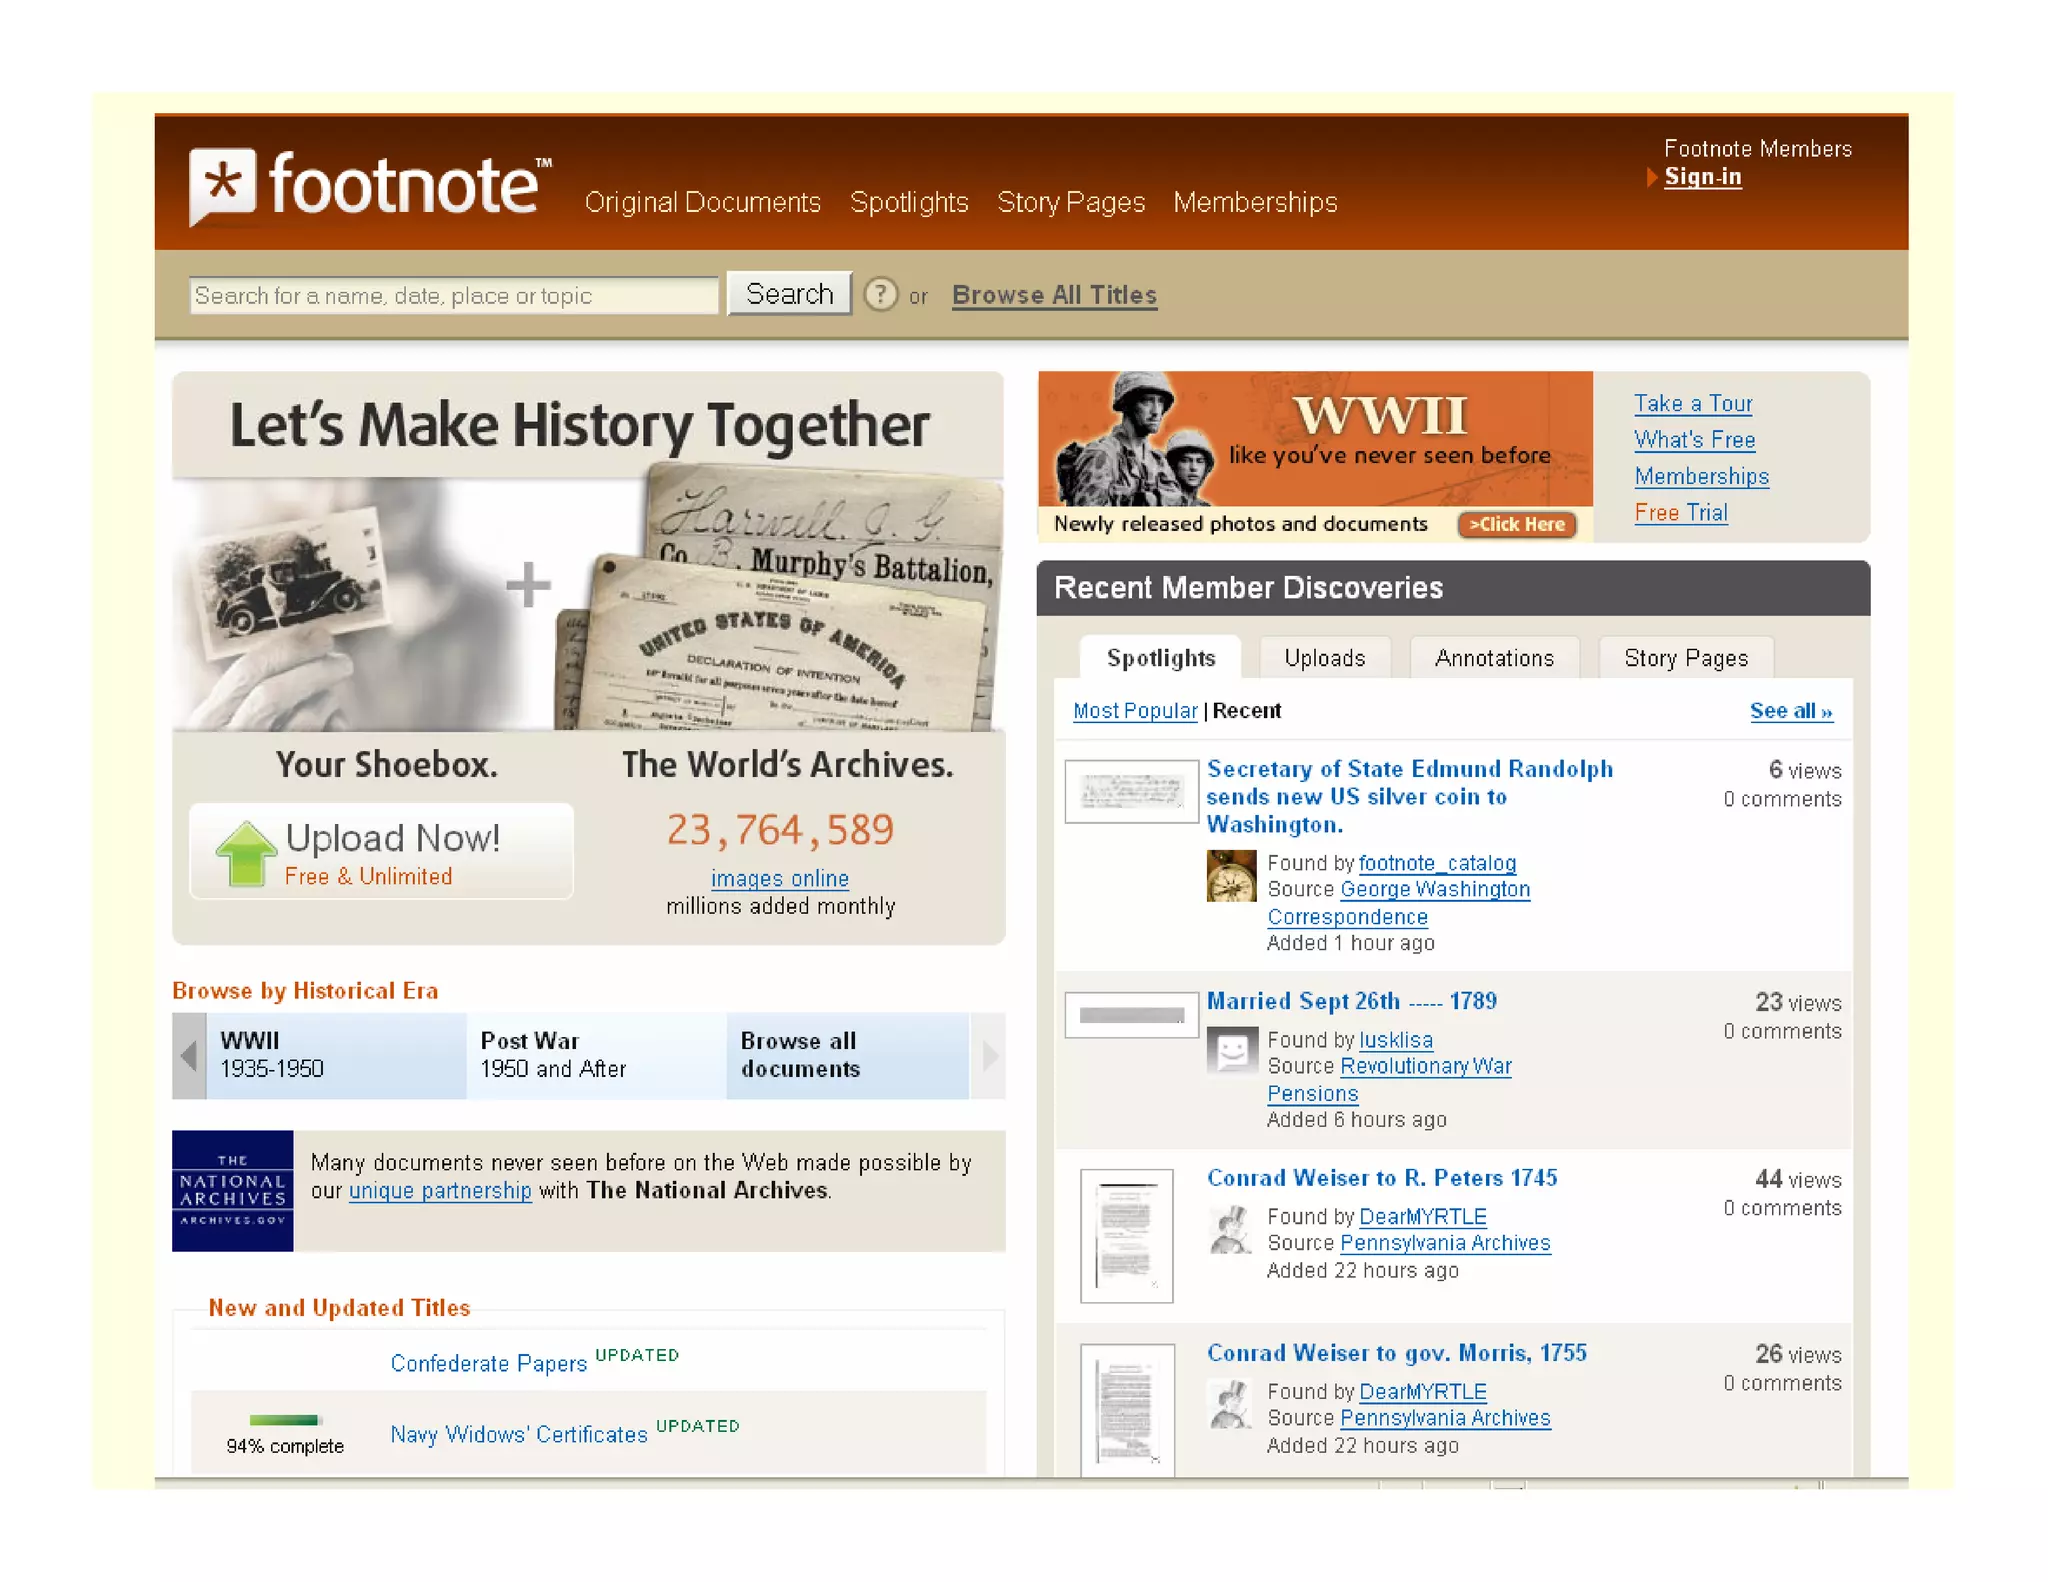The width and height of the screenshot is (2048, 1582).
Task: Click 23,764,589 images count
Action: pyautogui.click(x=780, y=830)
